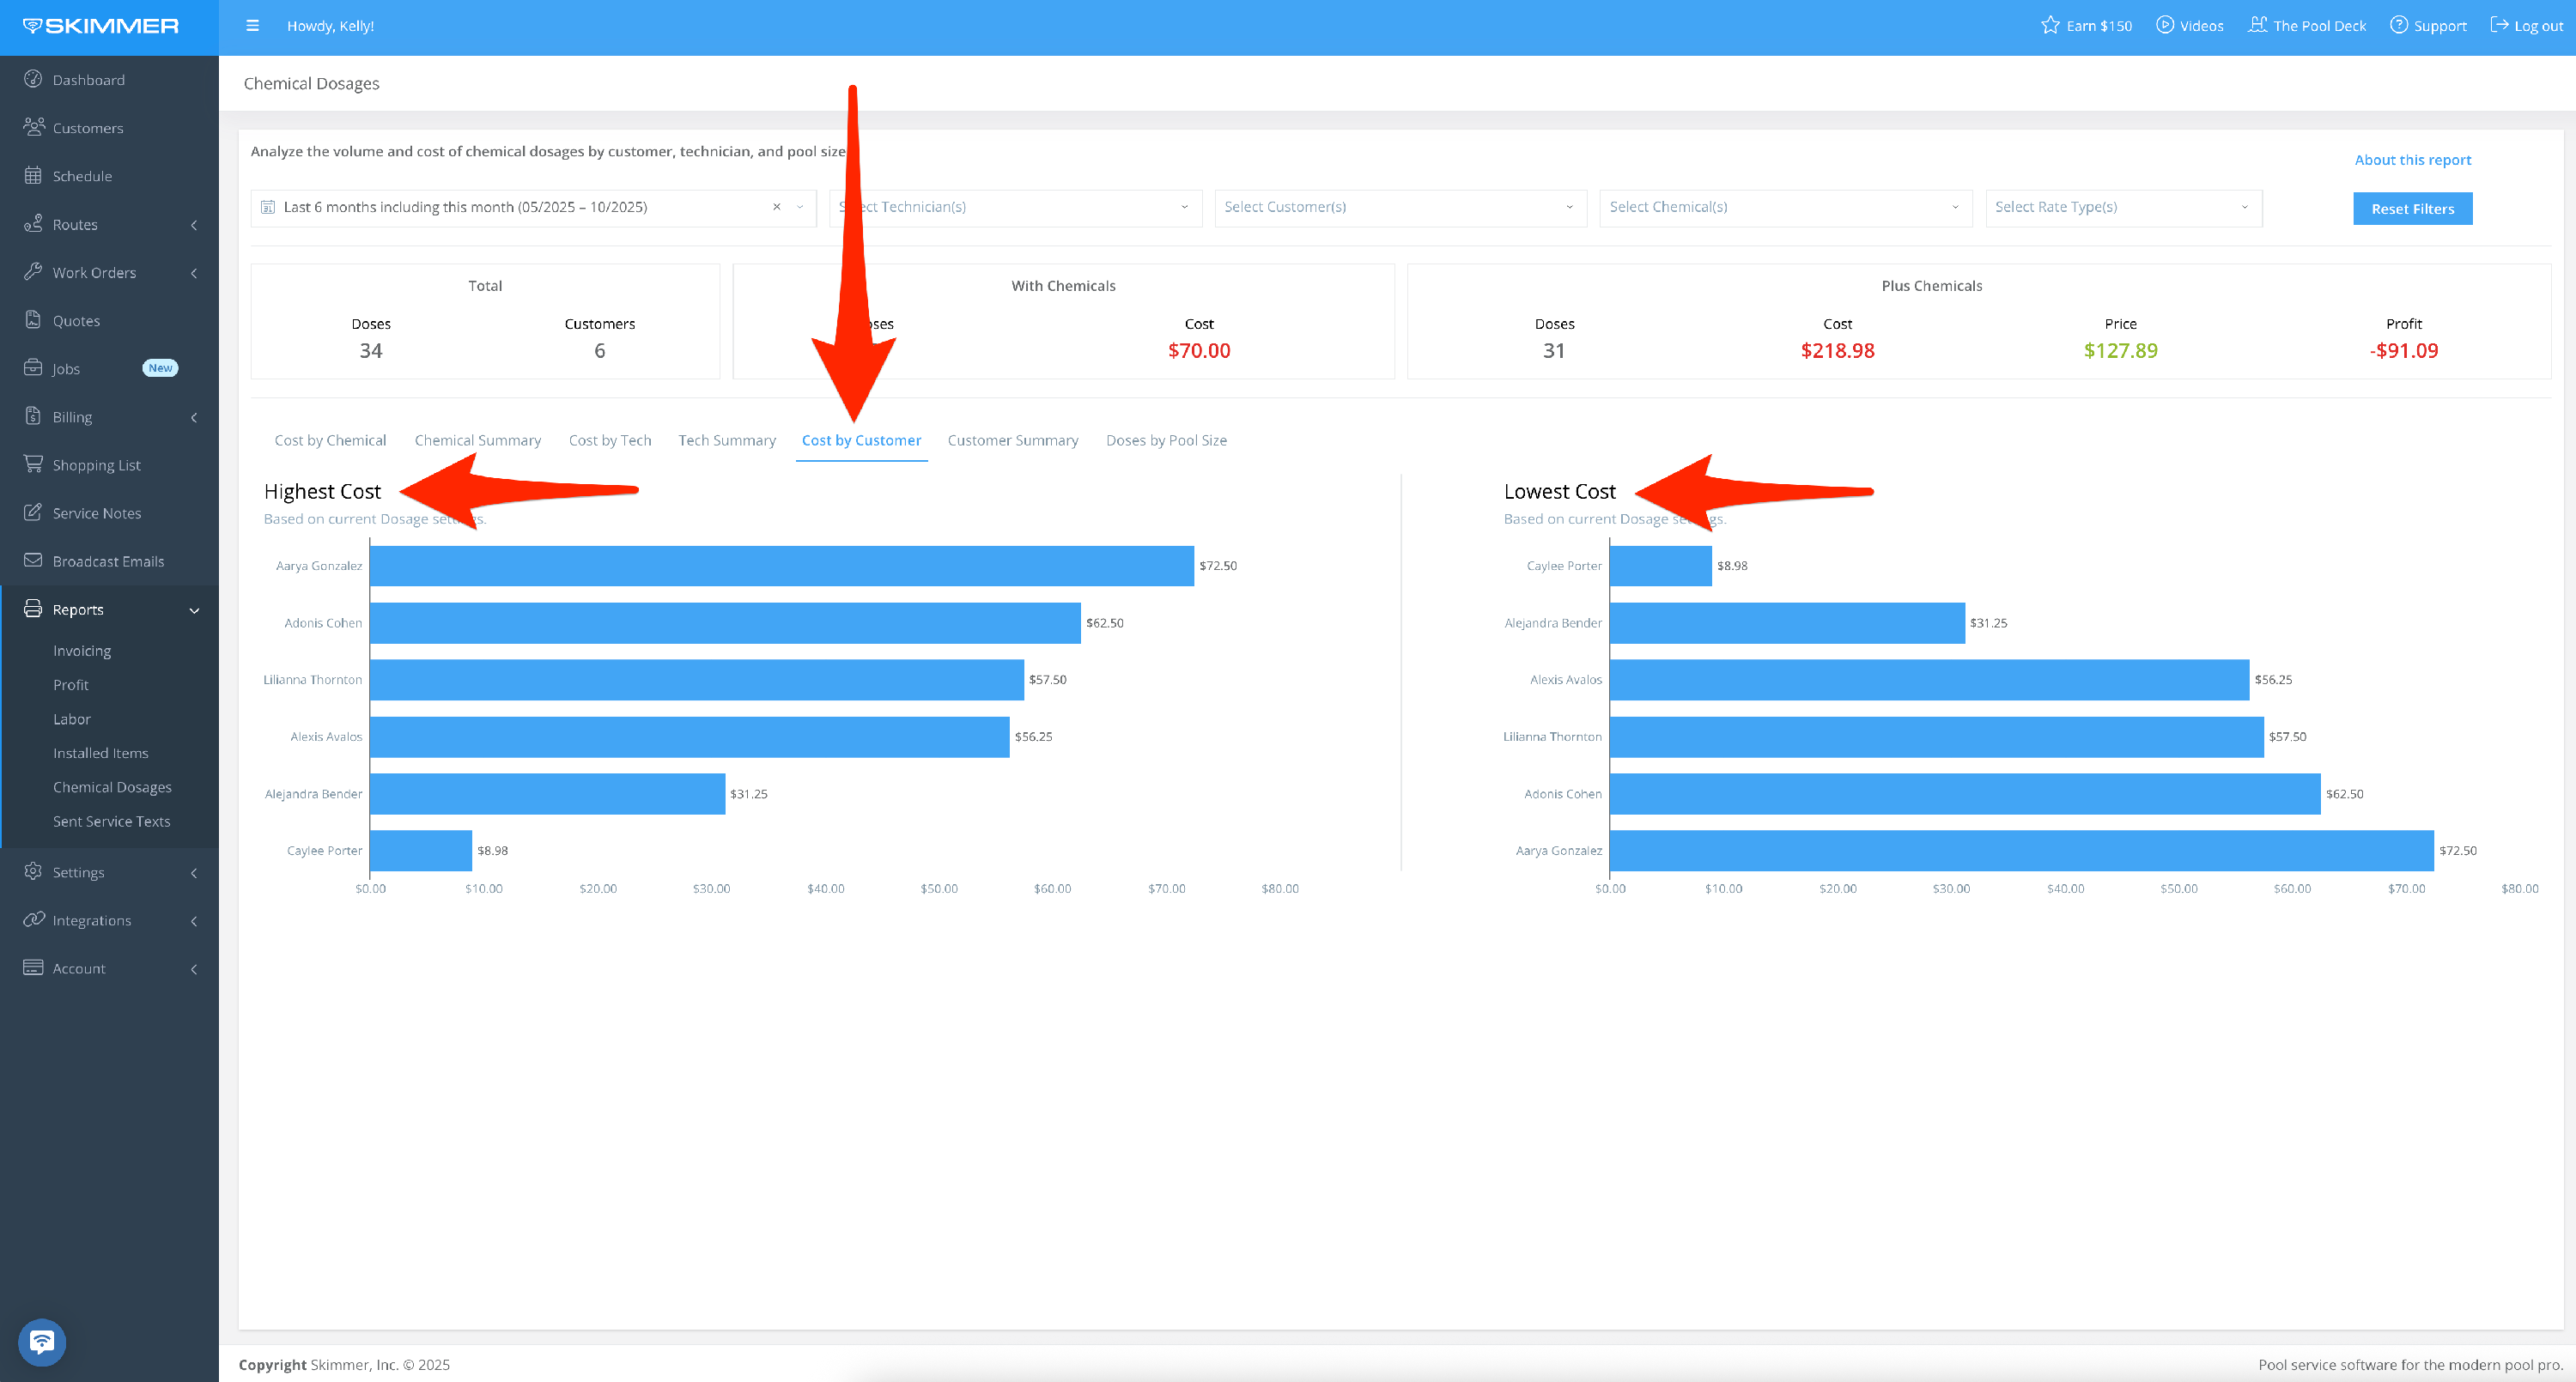Click the Broadcast Emails envelope icon
The height and width of the screenshot is (1382, 2576).
pos(33,560)
